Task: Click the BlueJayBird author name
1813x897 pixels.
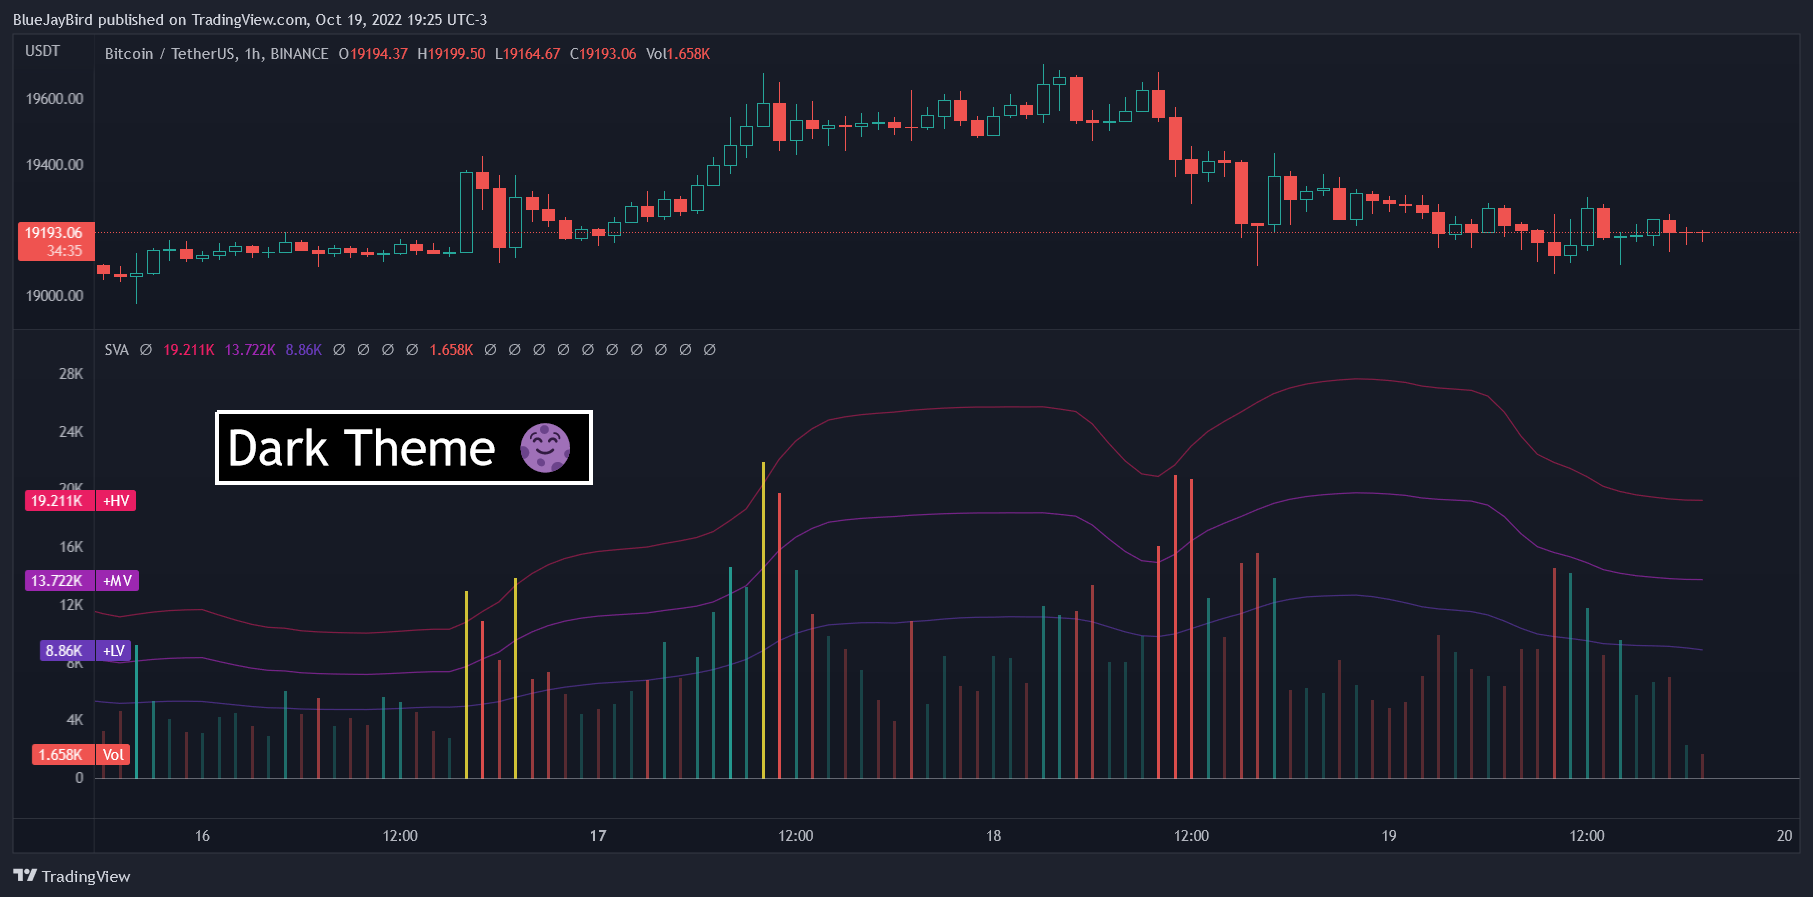Action: click(x=53, y=20)
